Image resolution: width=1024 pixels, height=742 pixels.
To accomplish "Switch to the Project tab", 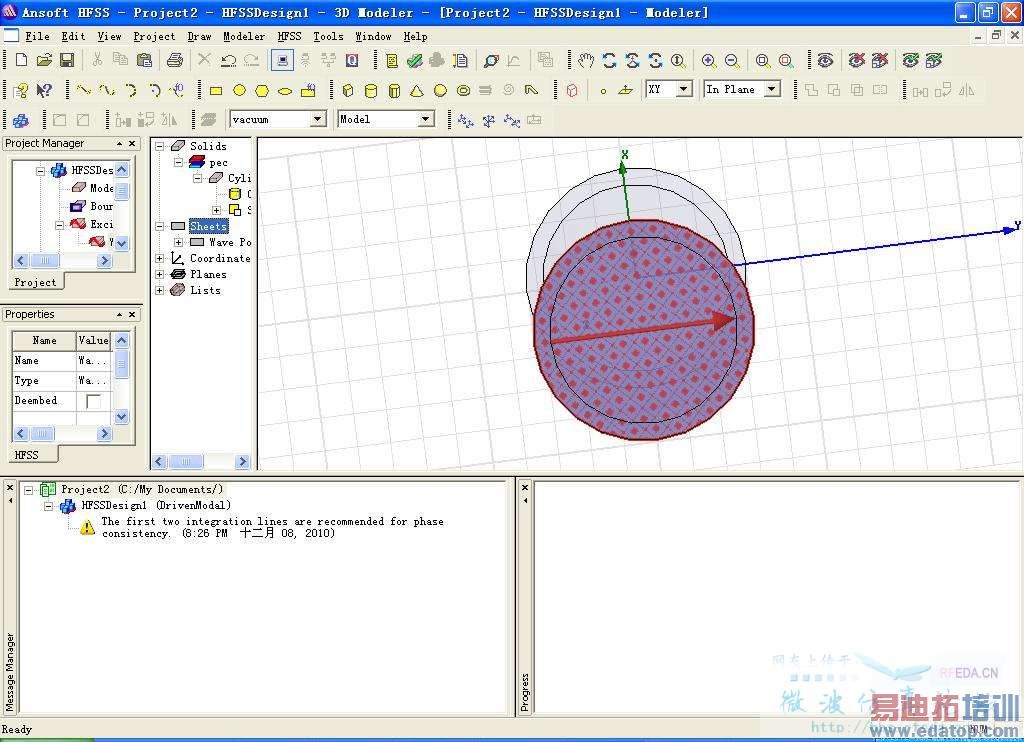I will pyautogui.click(x=35, y=282).
